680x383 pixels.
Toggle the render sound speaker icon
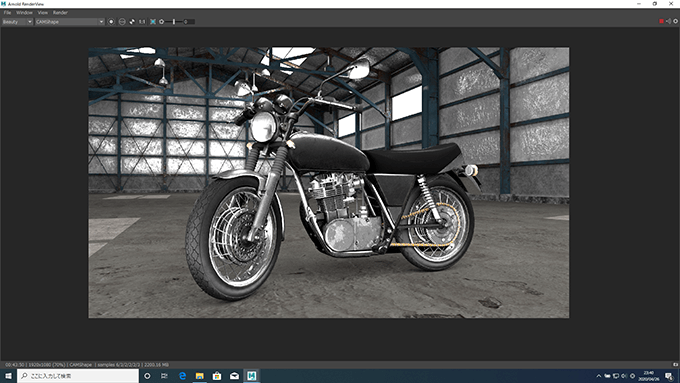(x=668, y=21)
